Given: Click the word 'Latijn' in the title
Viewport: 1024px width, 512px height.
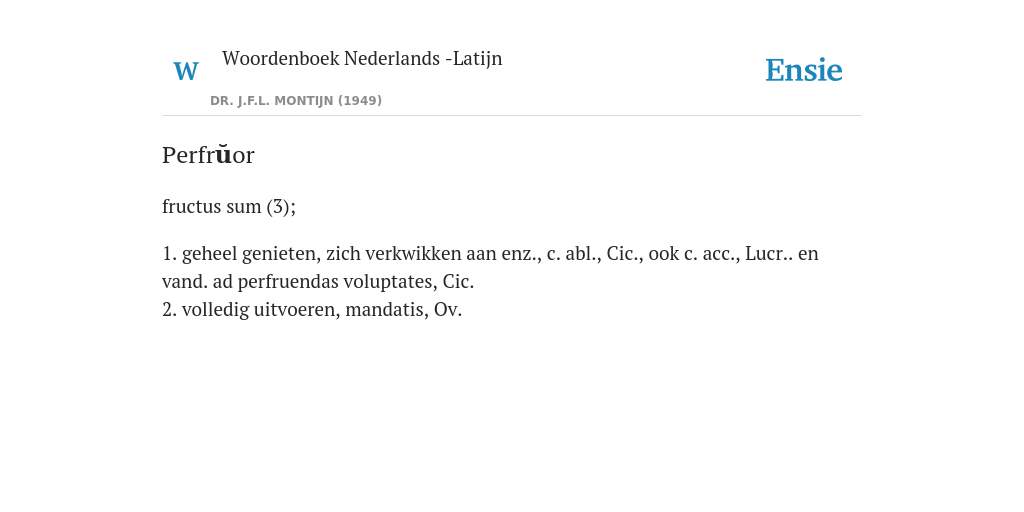Looking at the screenshot, I should [477, 58].
